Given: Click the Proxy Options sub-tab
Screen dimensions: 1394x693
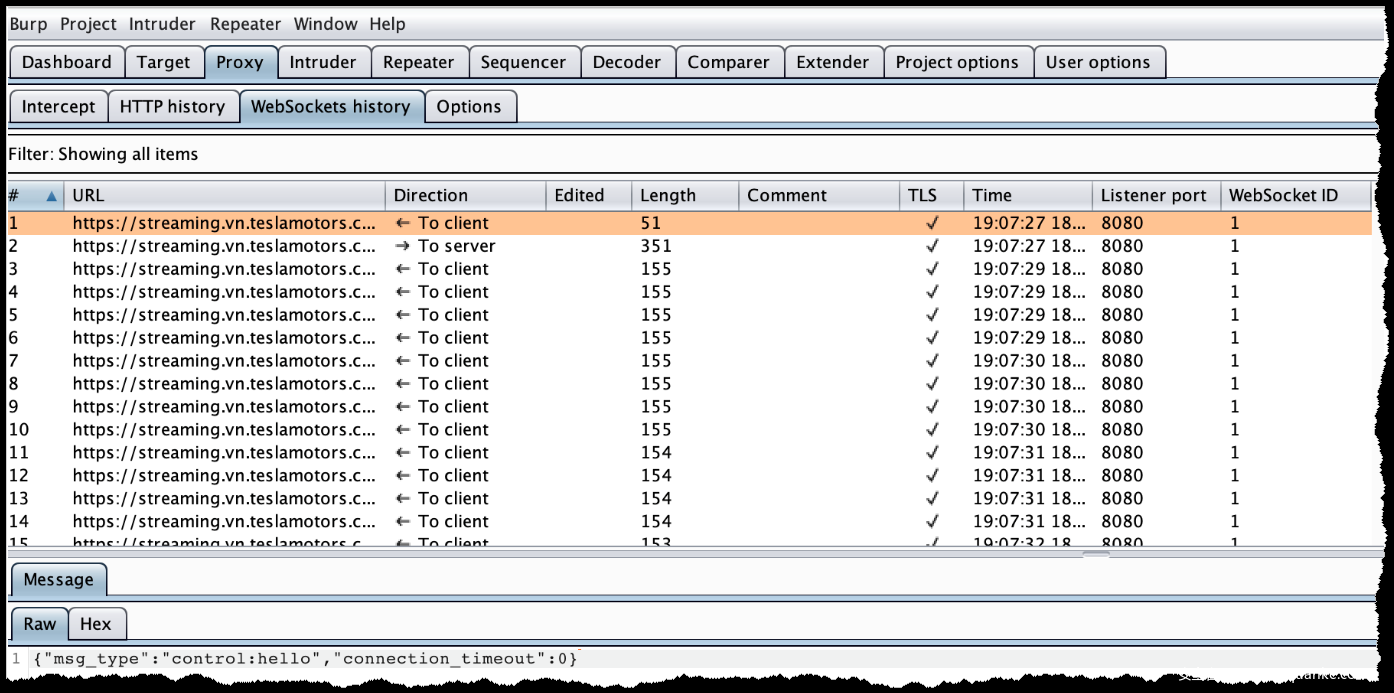Looking at the screenshot, I should tap(469, 107).
